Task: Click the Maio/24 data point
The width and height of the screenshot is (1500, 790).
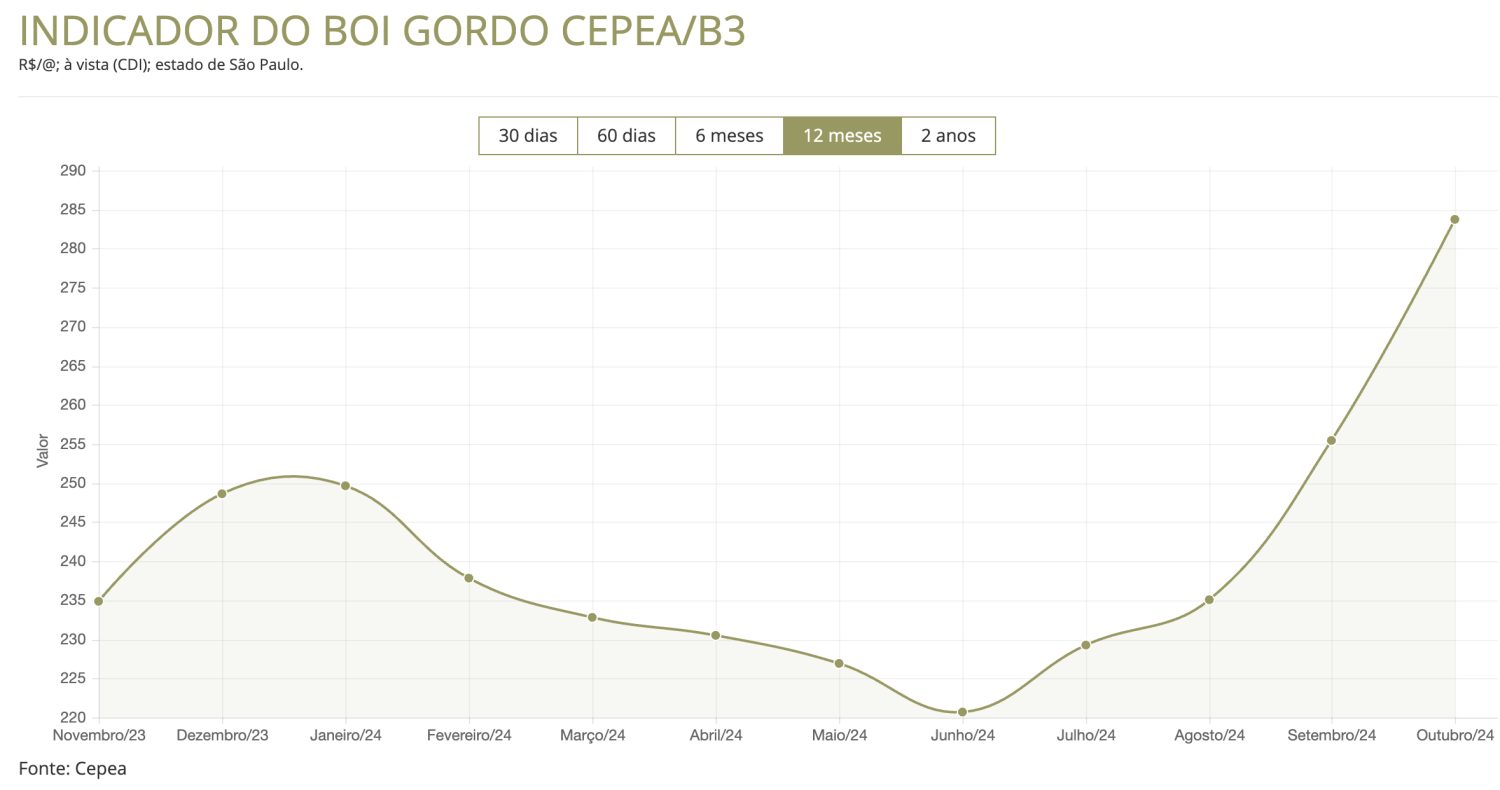Action: (839, 663)
